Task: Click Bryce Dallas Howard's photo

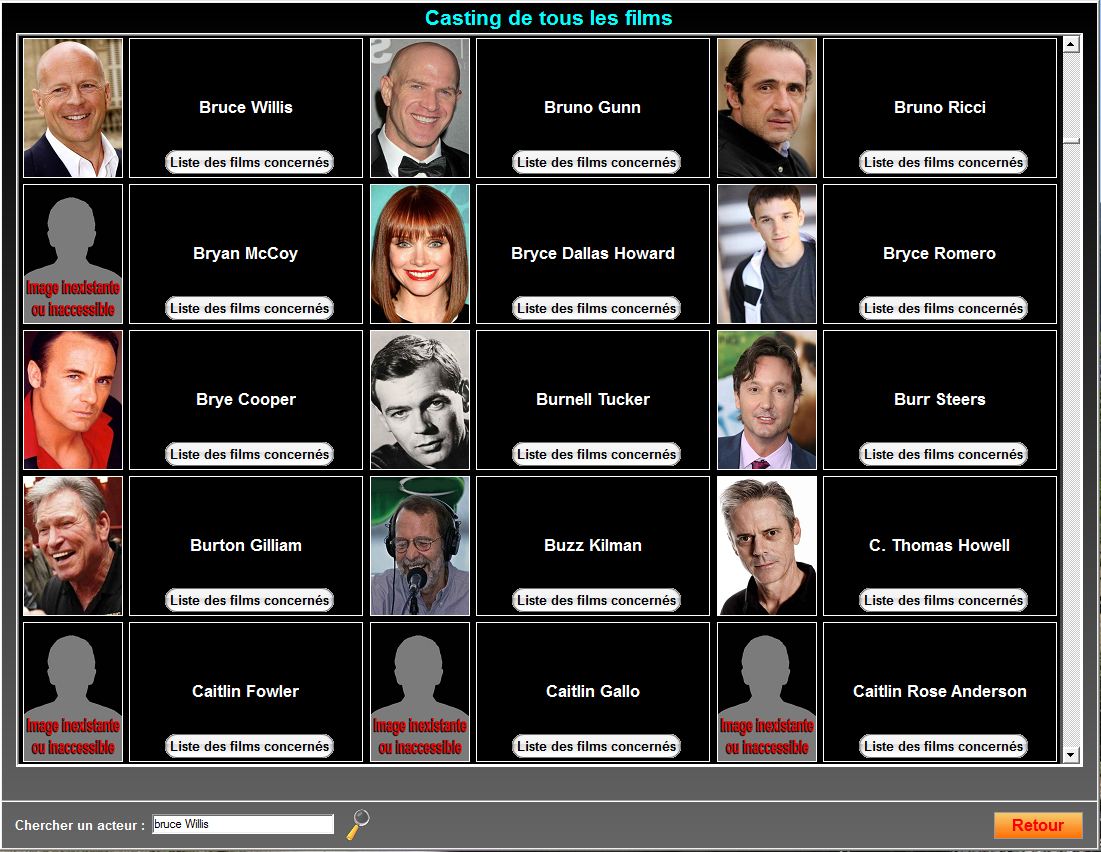Action: tap(420, 254)
